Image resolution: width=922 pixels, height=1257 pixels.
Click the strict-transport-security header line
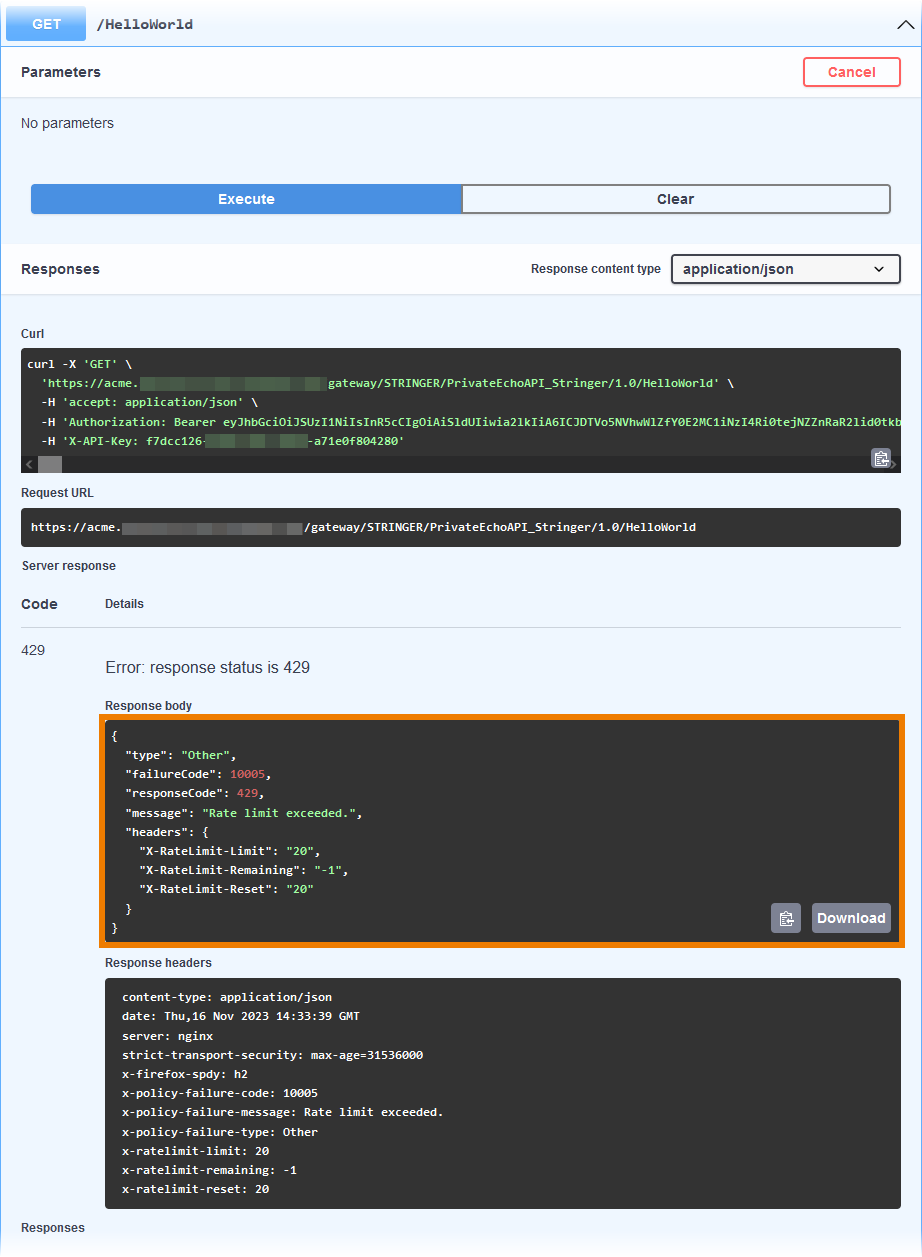coord(273,1055)
